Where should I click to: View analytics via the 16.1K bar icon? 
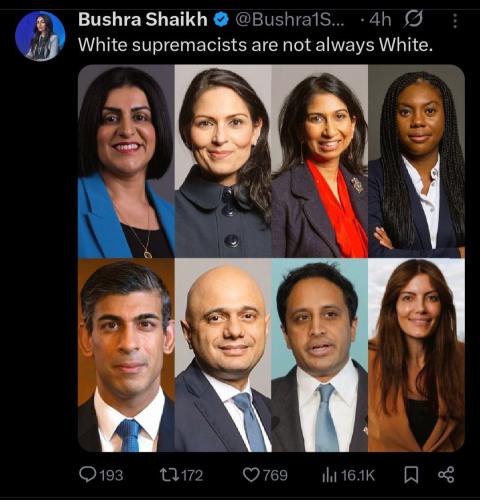[330, 475]
